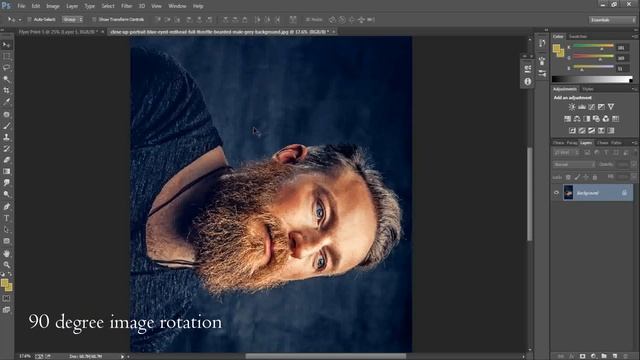This screenshot has height=360, width=640.
Task: Toggle Quick Mask mode in the toolbox
Action: pyautogui.click(x=6, y=299)
